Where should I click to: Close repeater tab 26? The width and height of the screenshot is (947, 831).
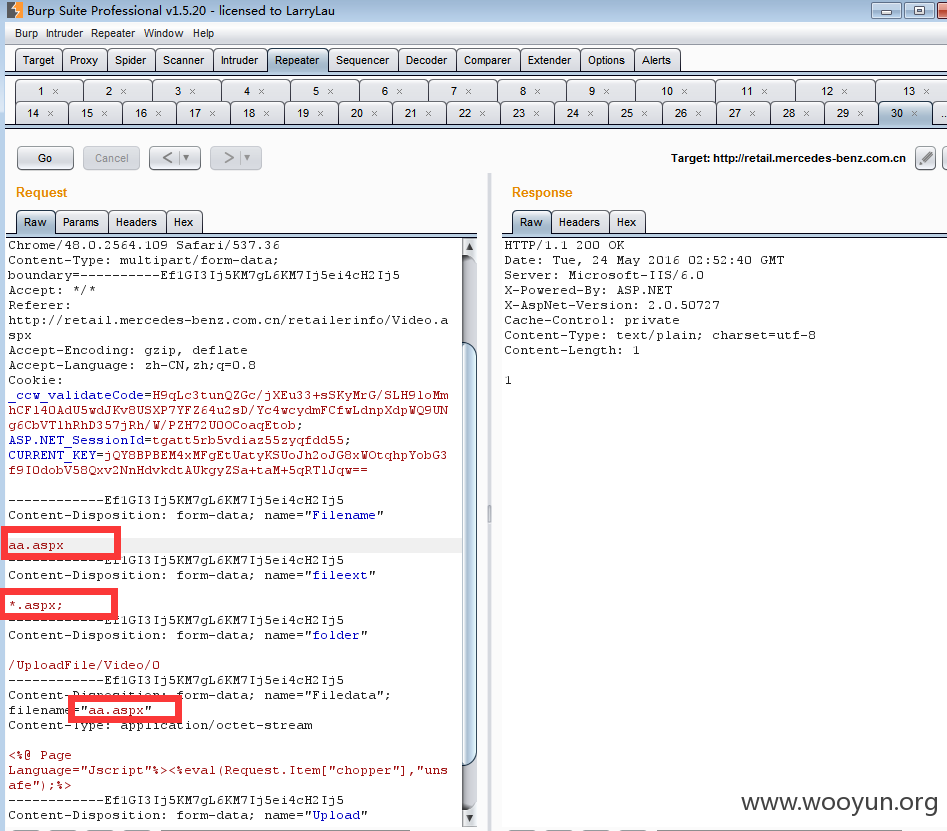click(x=698, y=114)
